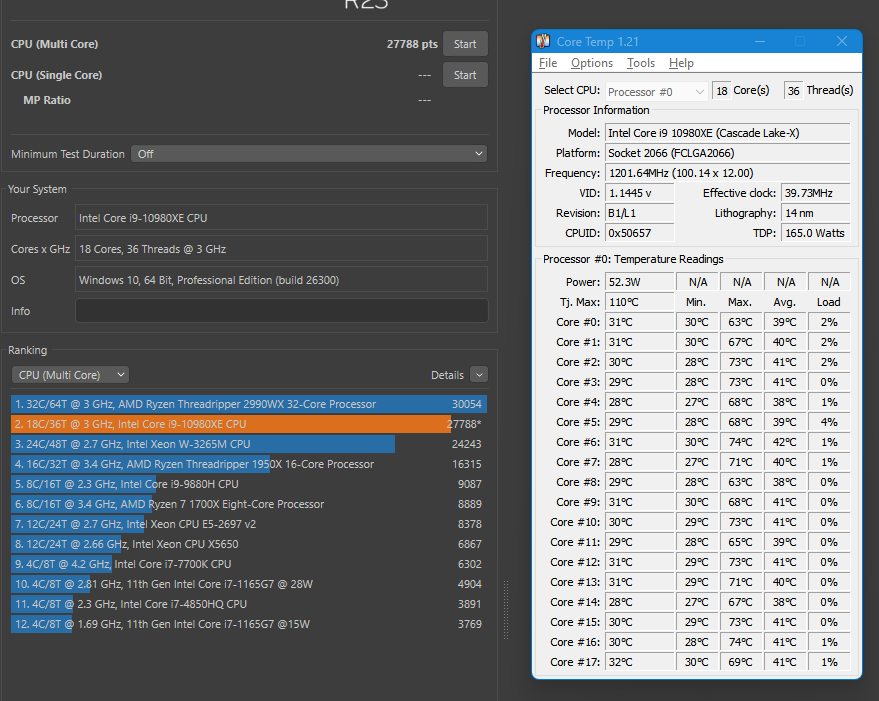Open the Minimum Test Duration dropdown

tap(309, 154)
